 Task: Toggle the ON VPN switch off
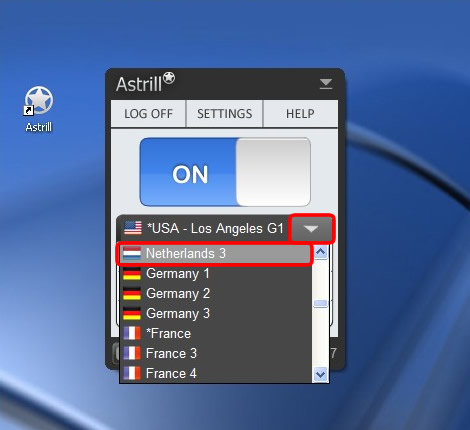point(225,172)
